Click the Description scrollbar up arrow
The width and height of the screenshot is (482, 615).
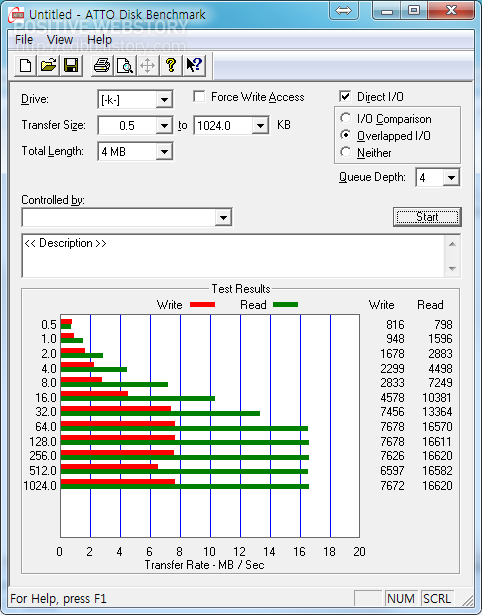tap(452, 244)
